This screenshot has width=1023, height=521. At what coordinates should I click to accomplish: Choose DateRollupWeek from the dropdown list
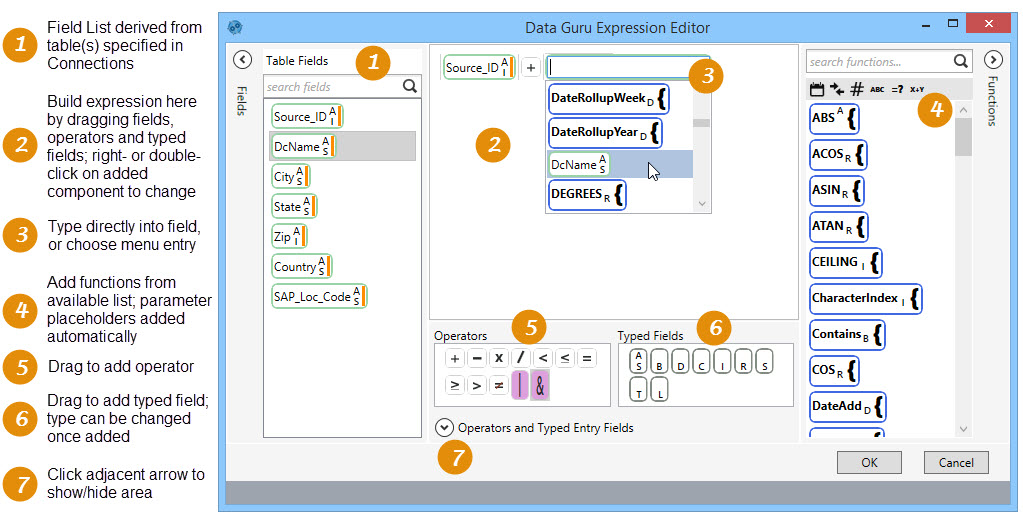pyautogui.click(x=609, y=98)
